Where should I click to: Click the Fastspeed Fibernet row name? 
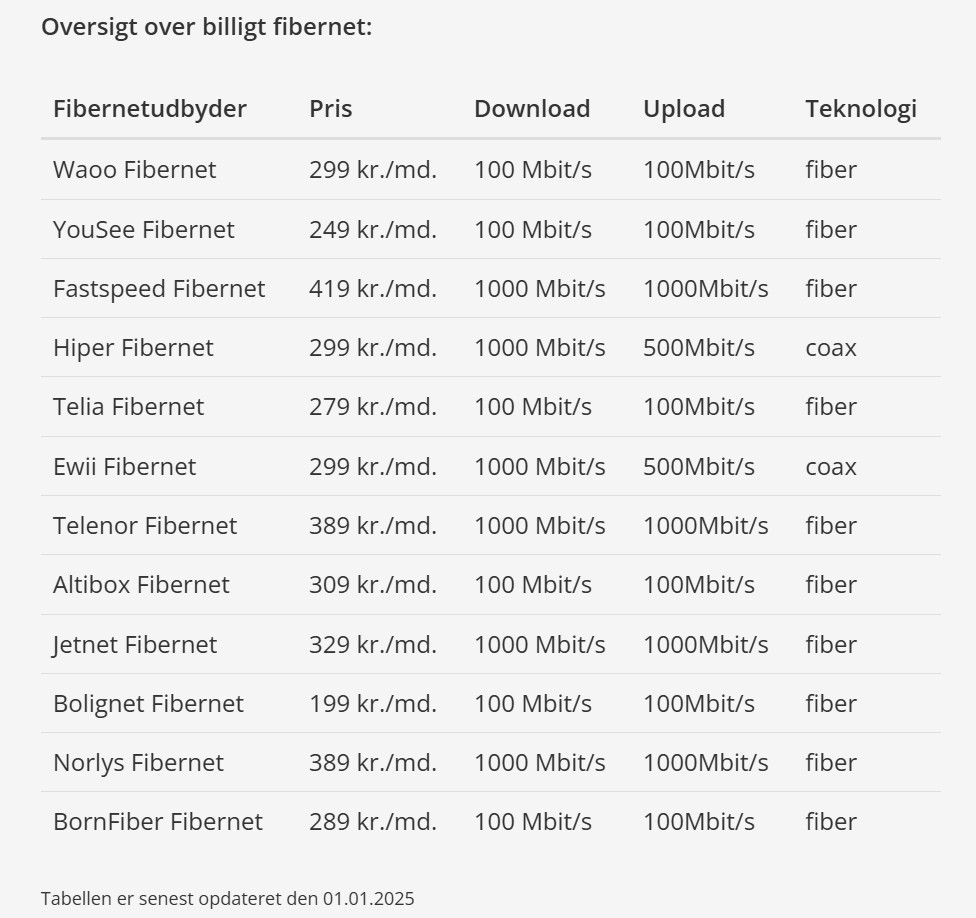[159, 289]
